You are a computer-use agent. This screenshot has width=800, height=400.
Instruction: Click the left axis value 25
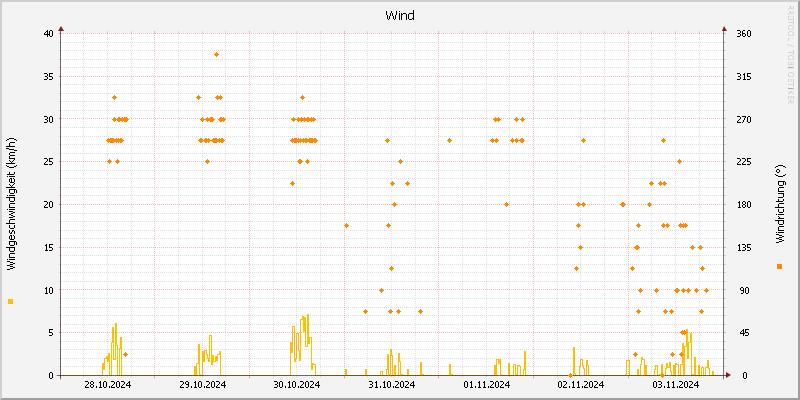48,162
